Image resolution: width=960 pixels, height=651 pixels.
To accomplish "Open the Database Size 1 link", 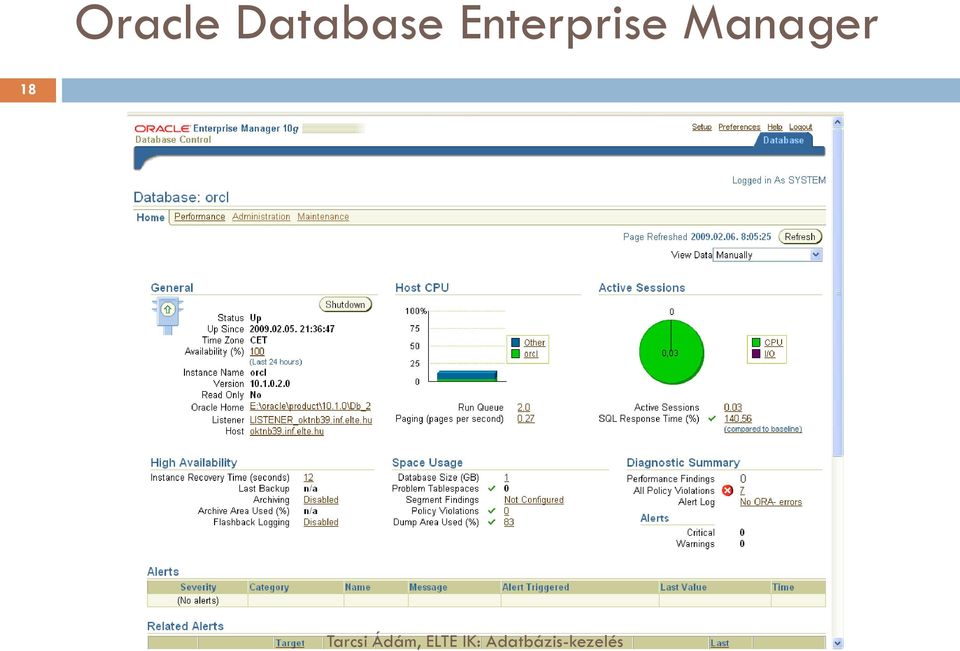I will point(506,478).
